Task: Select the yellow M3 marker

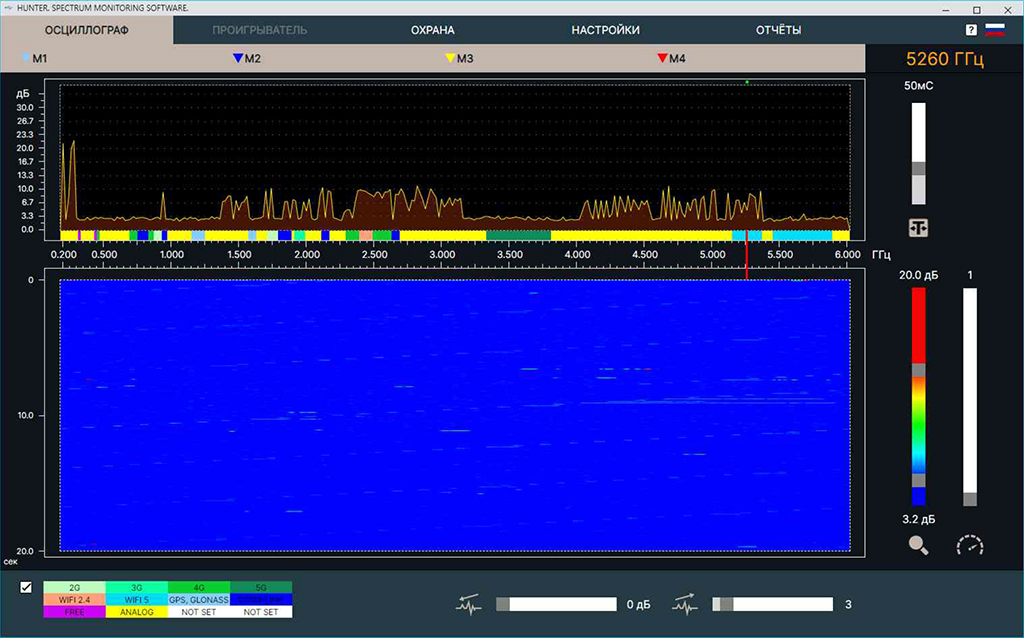Action: (459, 58)
